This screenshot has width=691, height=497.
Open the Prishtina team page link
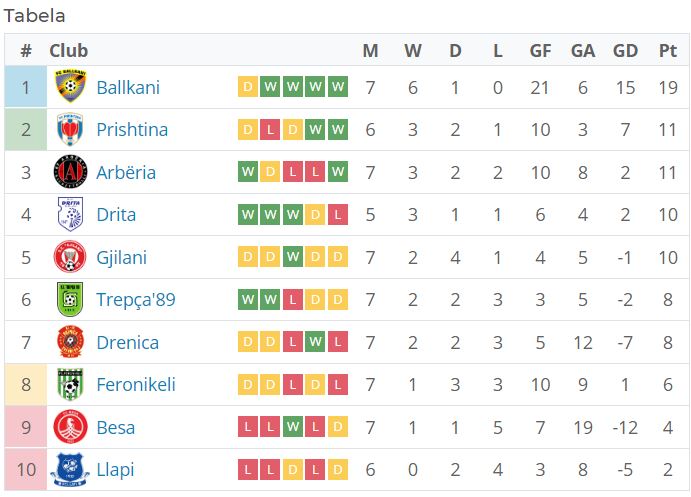click(132, 130)
